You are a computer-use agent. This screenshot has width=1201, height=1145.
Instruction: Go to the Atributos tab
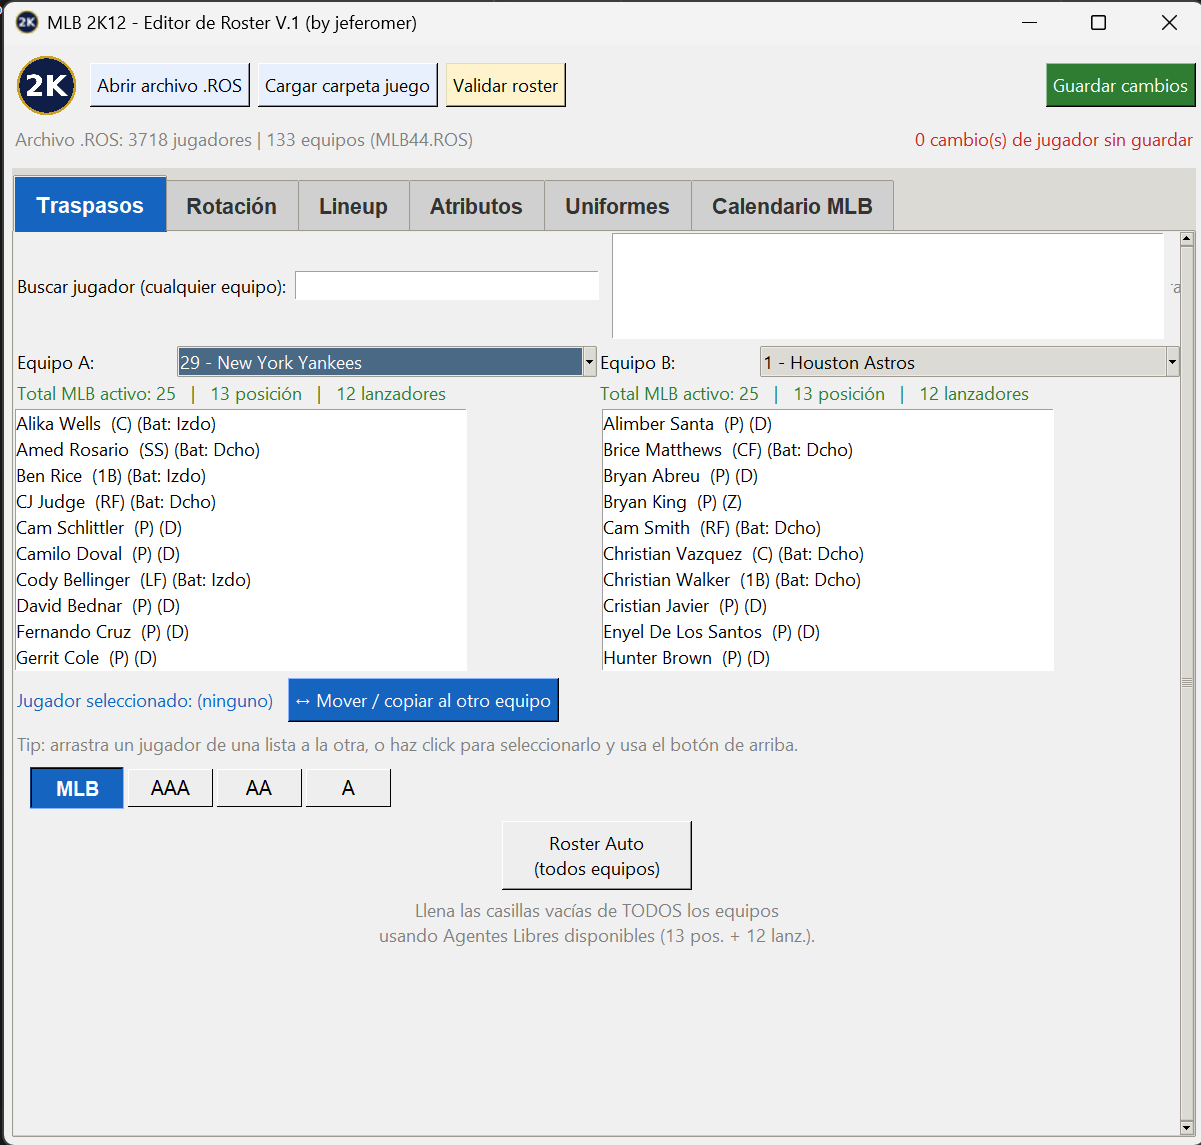476,206
